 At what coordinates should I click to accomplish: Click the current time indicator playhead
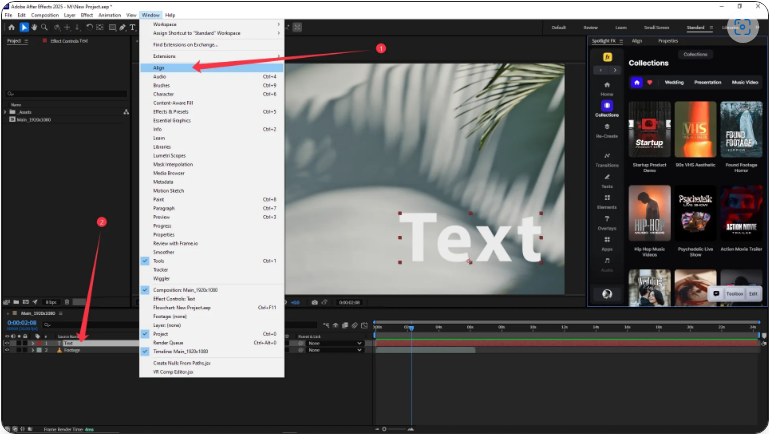click(411, 327)
